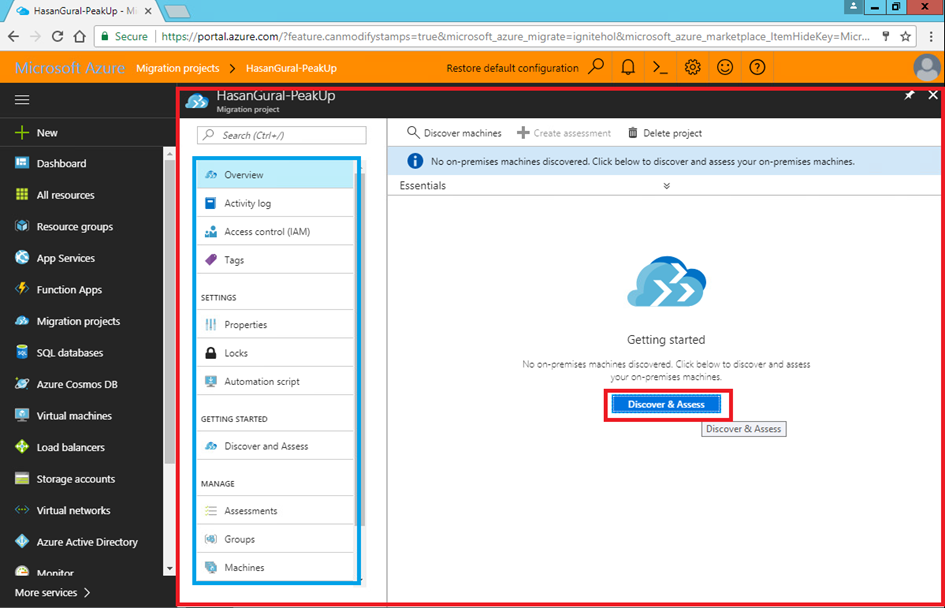Click the browser address bar URL
Image resolution: width=945 pixels, height=608 pixels.
click(x=515, y=36)
